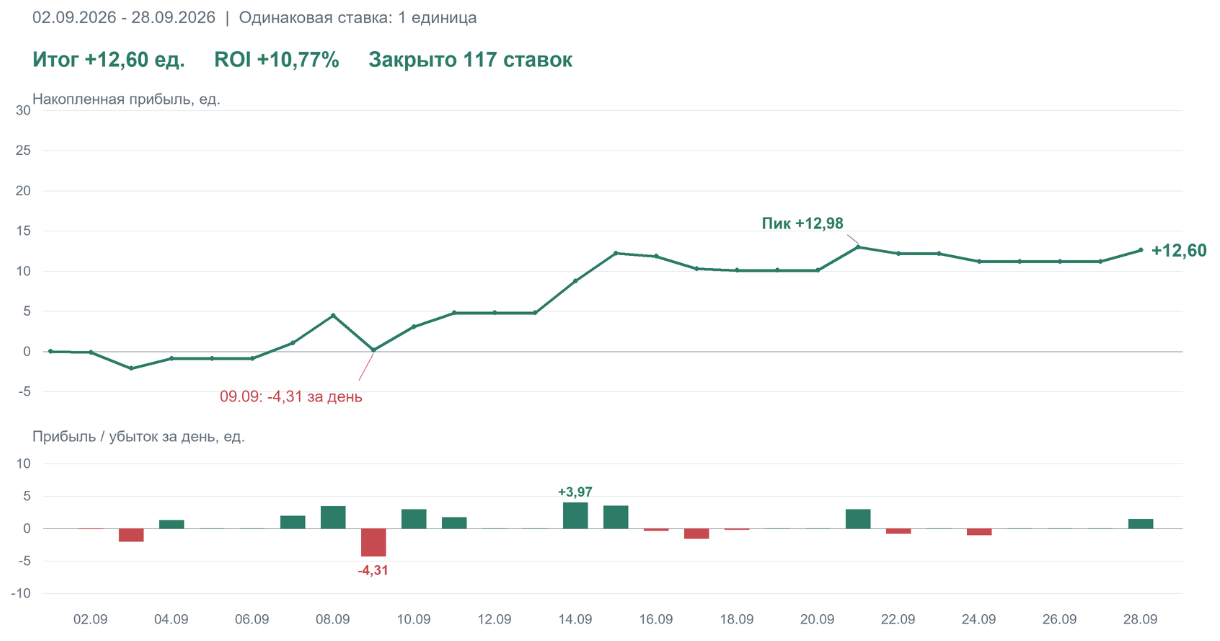The width and height of the screenshot is (1220, 641).
Task: Click the 09.09: -4,31 за день annotation
Action: click(x=291, y=396)
